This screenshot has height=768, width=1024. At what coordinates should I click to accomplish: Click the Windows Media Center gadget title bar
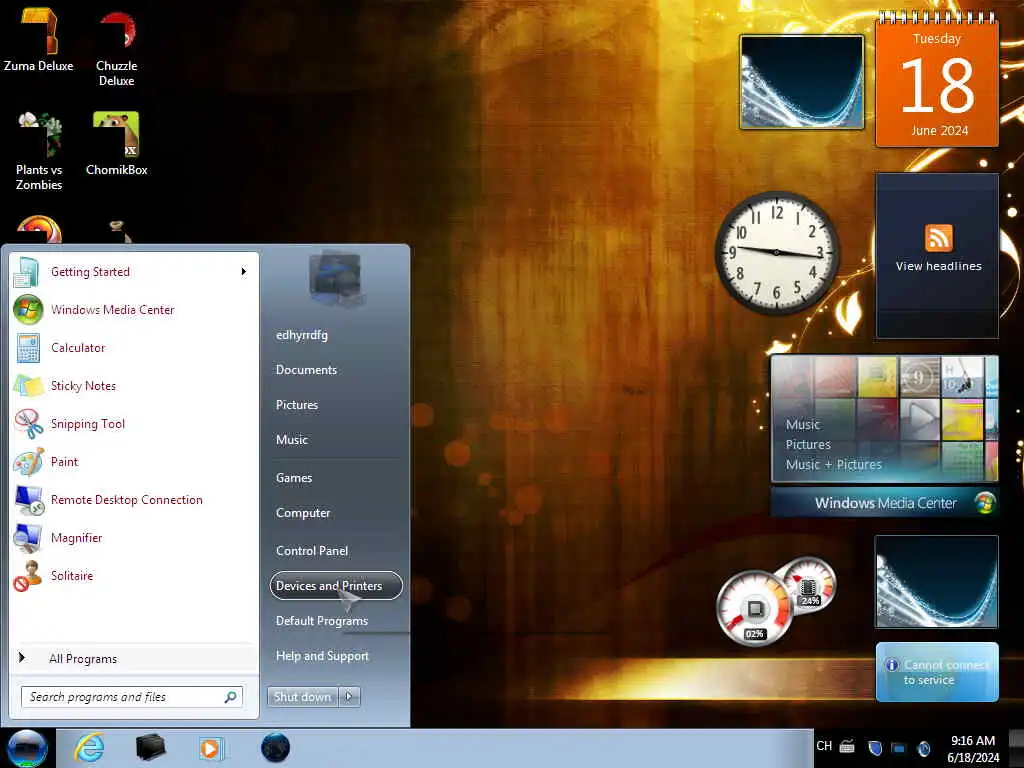click(x=884, y=503)
